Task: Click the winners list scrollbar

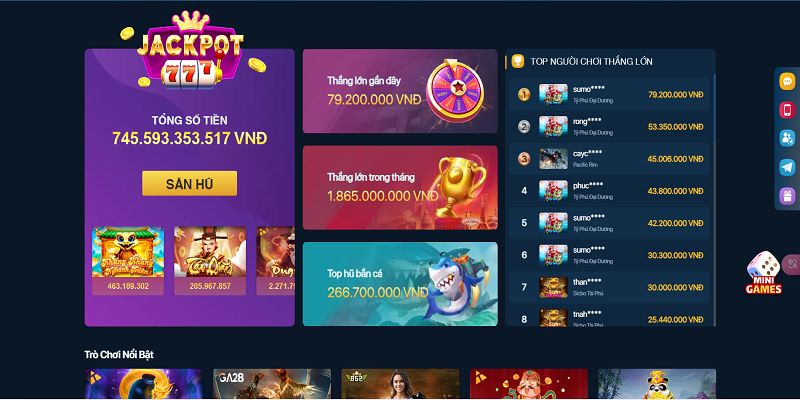Action: click(714, 199)
